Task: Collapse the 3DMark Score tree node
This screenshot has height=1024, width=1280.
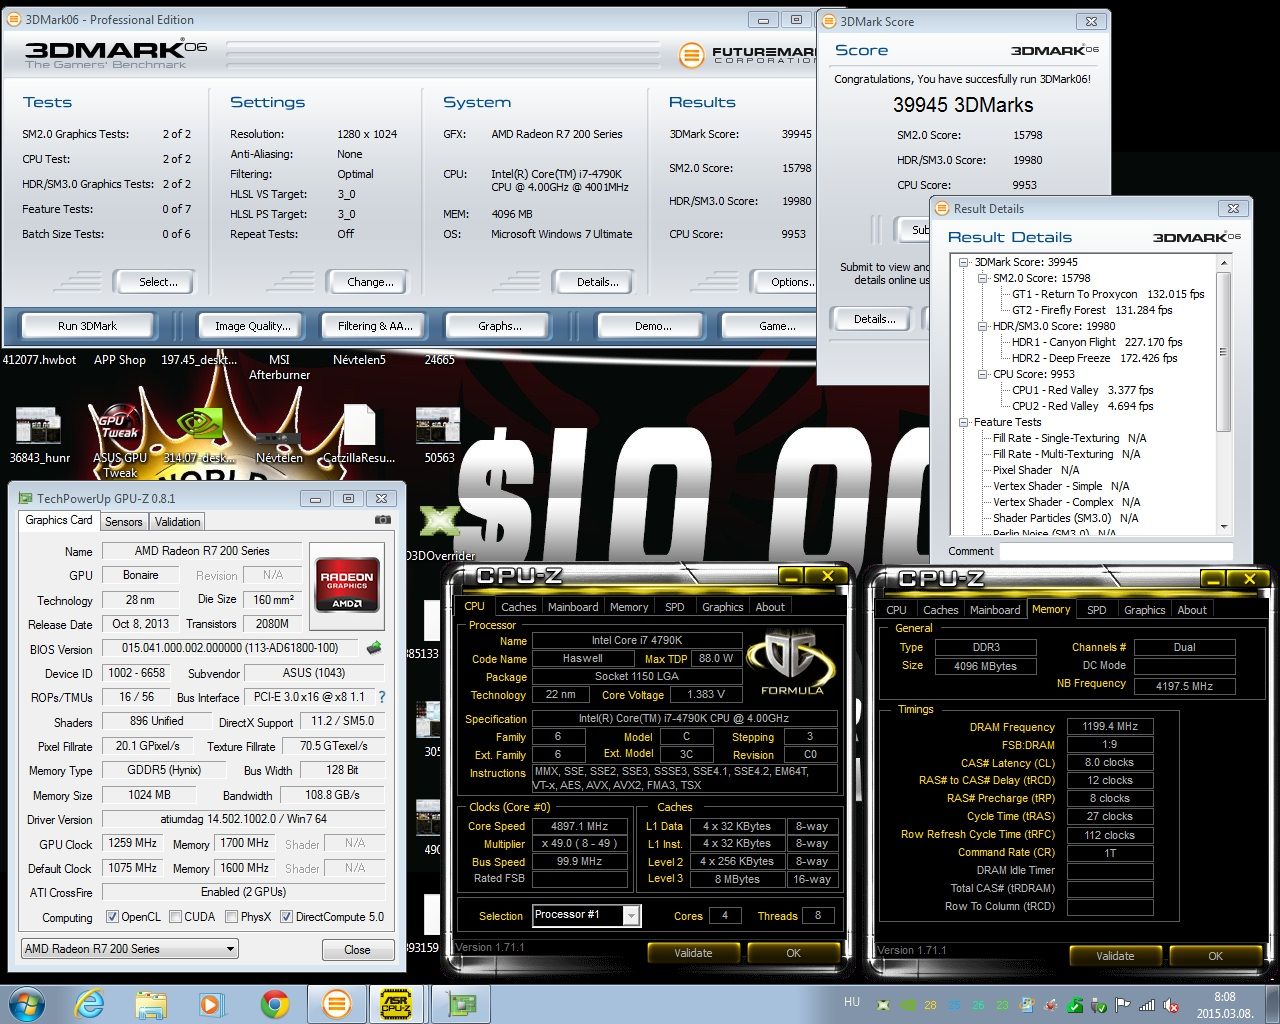Action: pyautogui.click(x=964, y=262)
